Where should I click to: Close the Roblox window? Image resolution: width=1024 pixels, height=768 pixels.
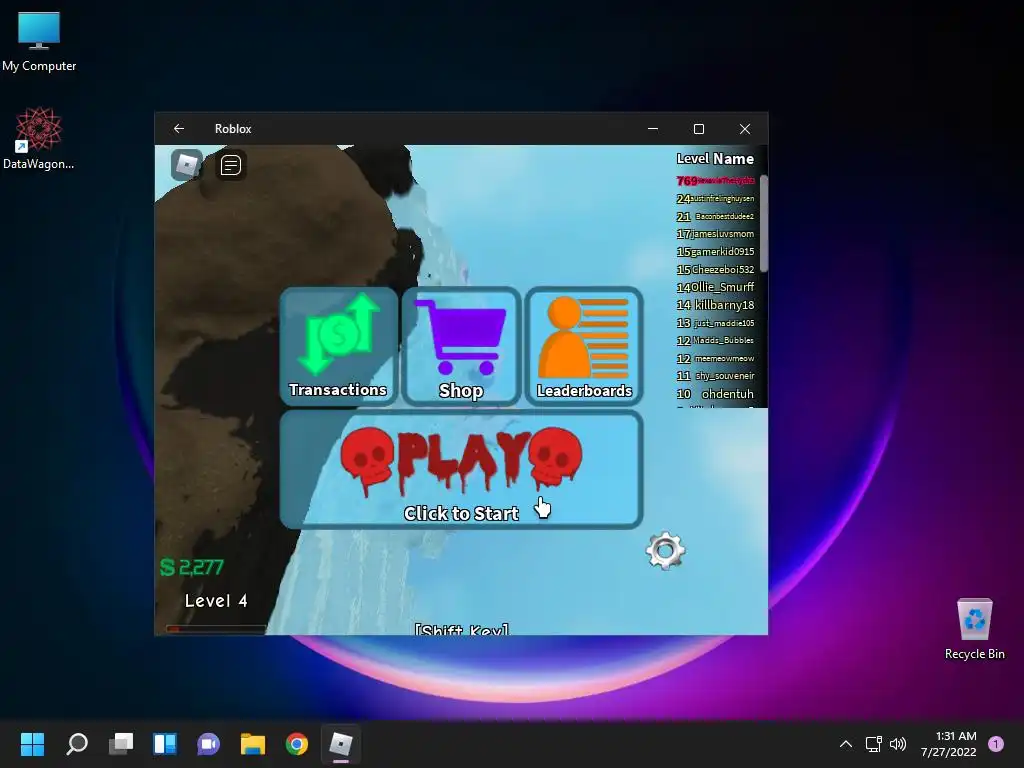(x=744, y=129)
